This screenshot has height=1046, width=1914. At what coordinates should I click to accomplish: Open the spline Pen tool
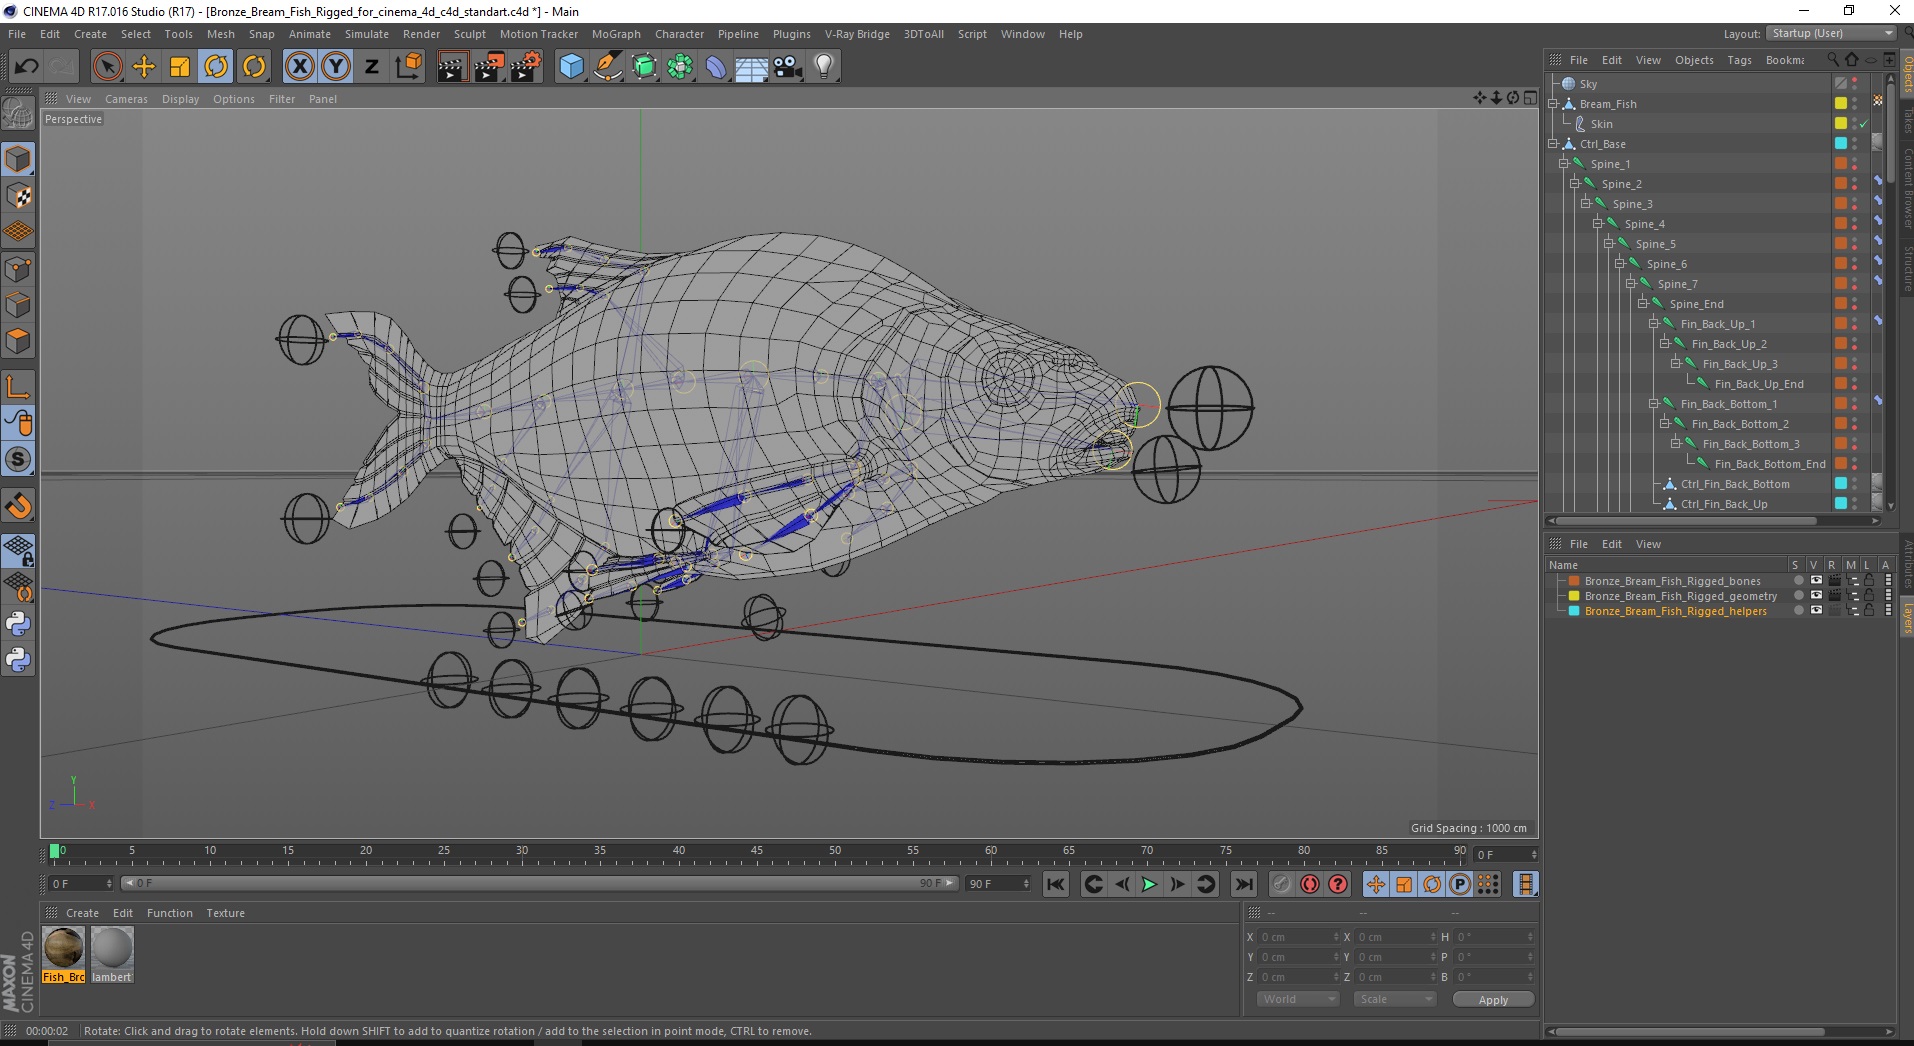(608, 67)
